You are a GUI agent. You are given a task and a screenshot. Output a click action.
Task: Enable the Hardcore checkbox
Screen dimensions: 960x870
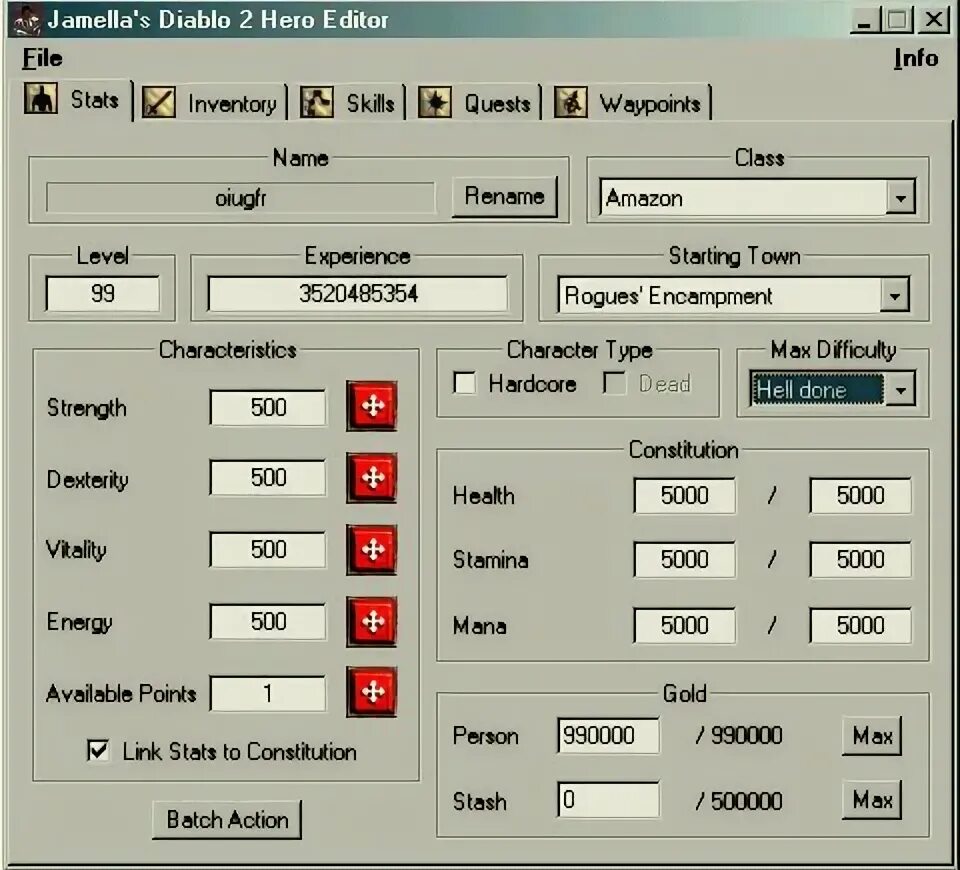pos(465,383)
